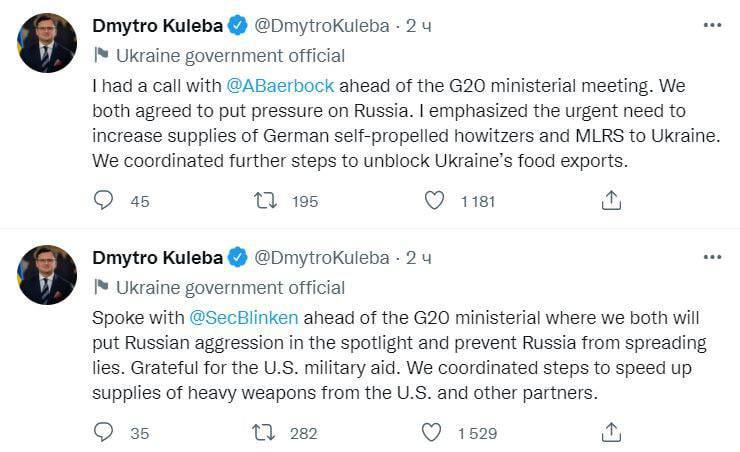This screenshot has height=452, width=740.
Task: Open more options menu on second tweet
Action: click(x=711, y=257)
